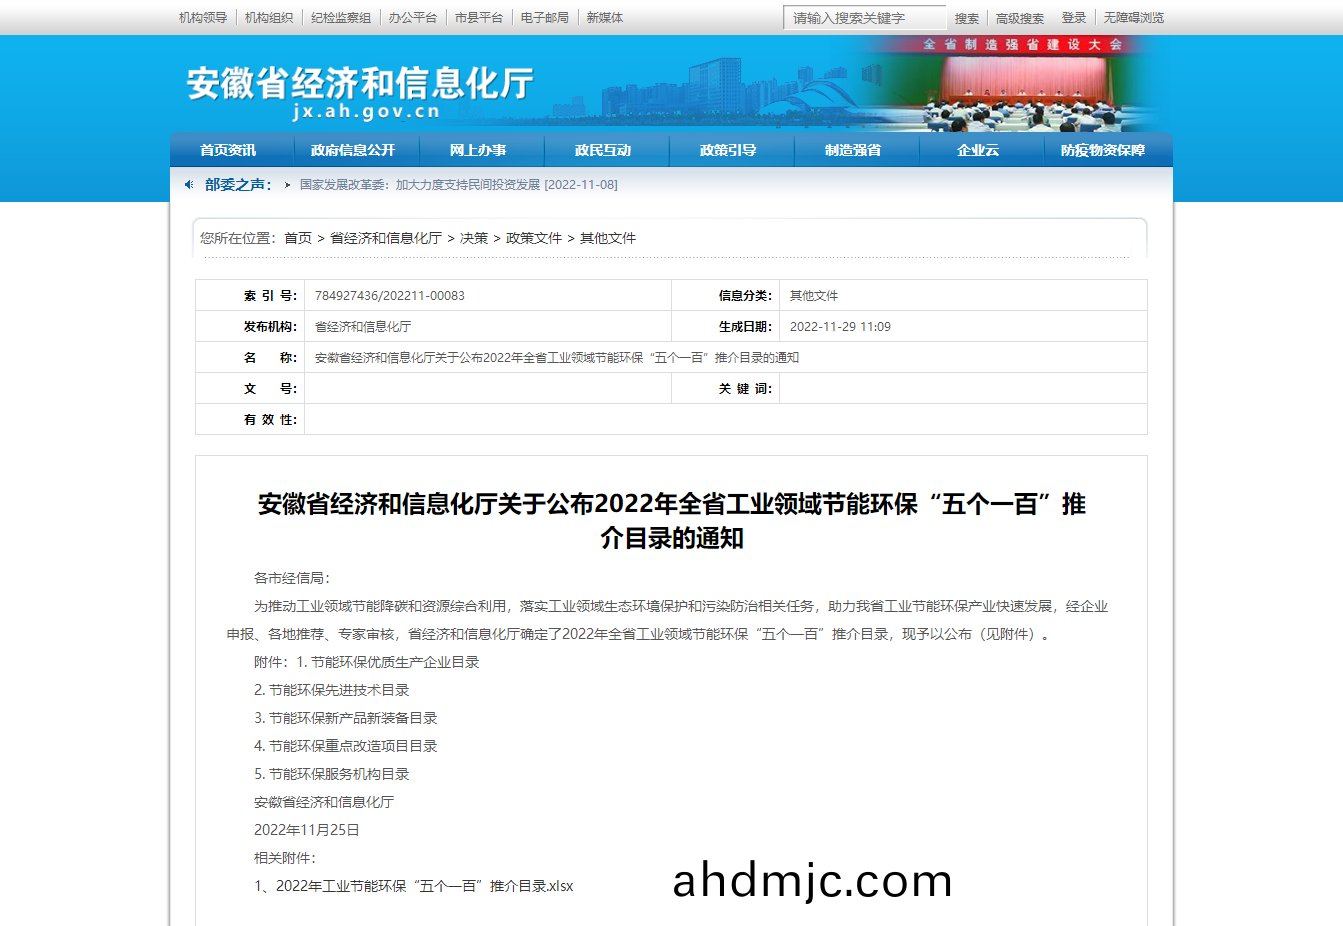Open 防疫物资保障 in the nav bar
Image resolution: width=1343 pixels, height=926 pixels.
[1103, 150]
